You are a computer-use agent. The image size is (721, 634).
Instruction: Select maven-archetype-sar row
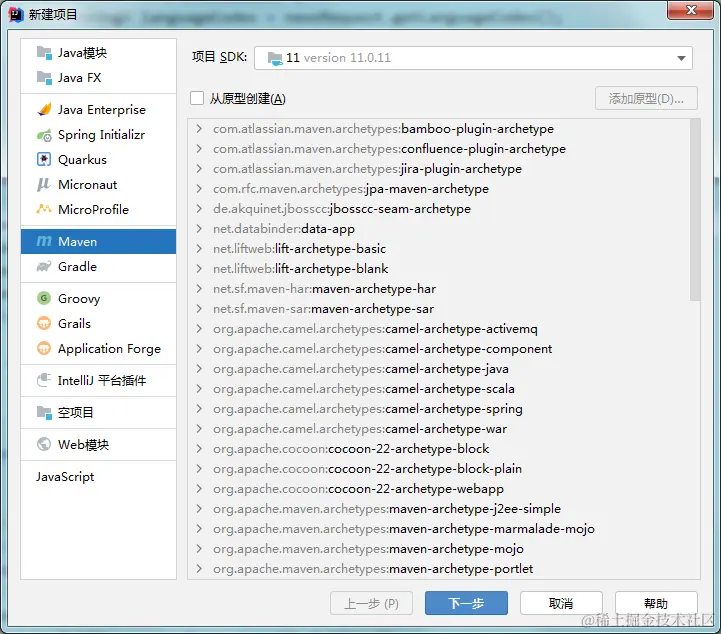439,308
